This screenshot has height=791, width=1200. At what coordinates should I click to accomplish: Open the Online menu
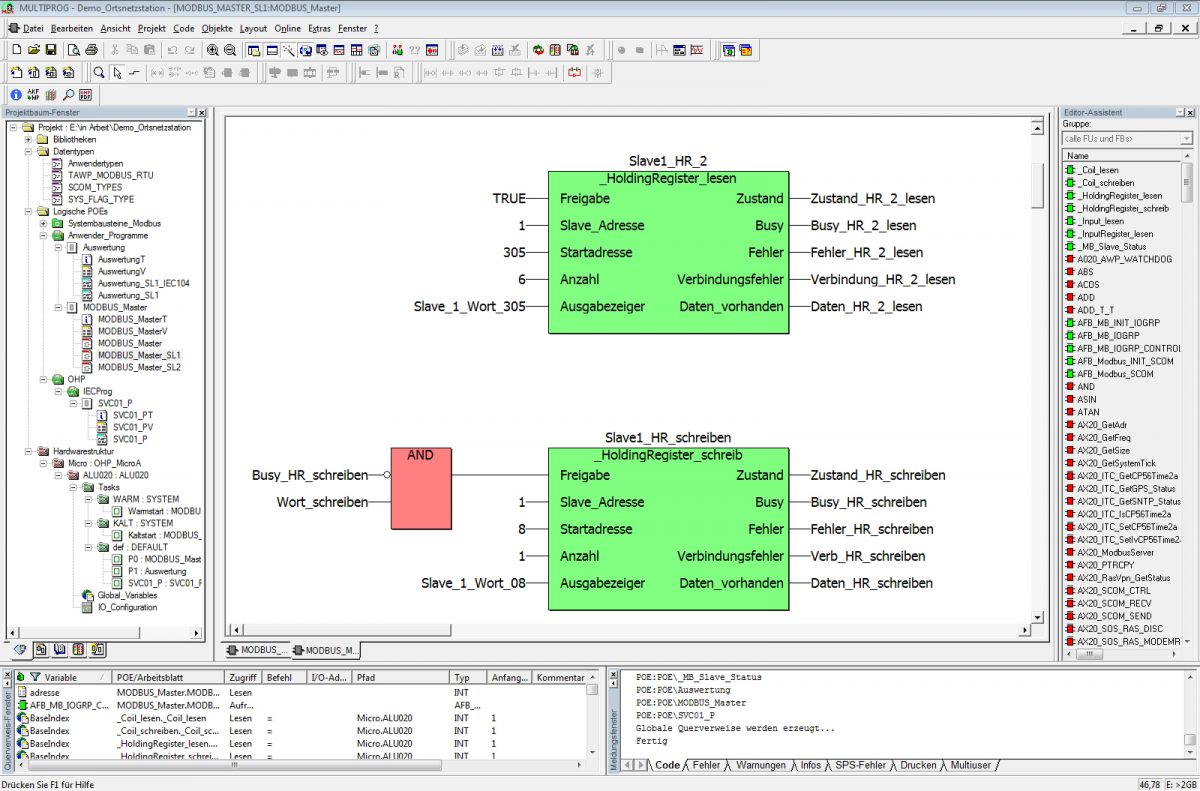287,28
